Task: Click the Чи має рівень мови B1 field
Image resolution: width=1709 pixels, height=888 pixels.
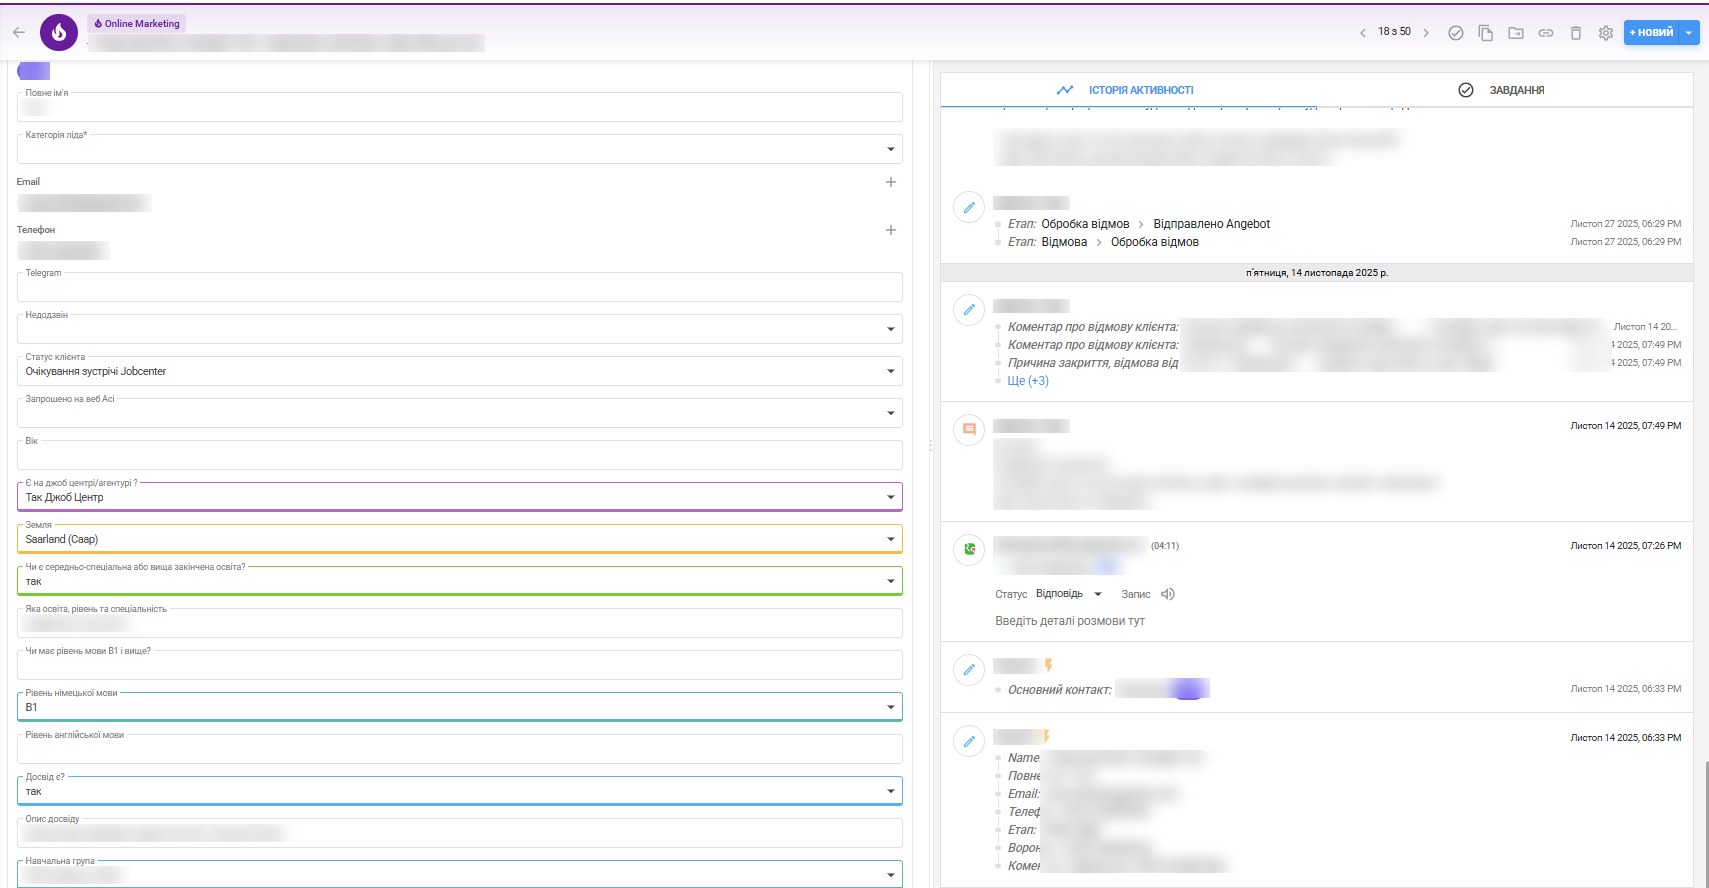Action: (x=460, y=665)
